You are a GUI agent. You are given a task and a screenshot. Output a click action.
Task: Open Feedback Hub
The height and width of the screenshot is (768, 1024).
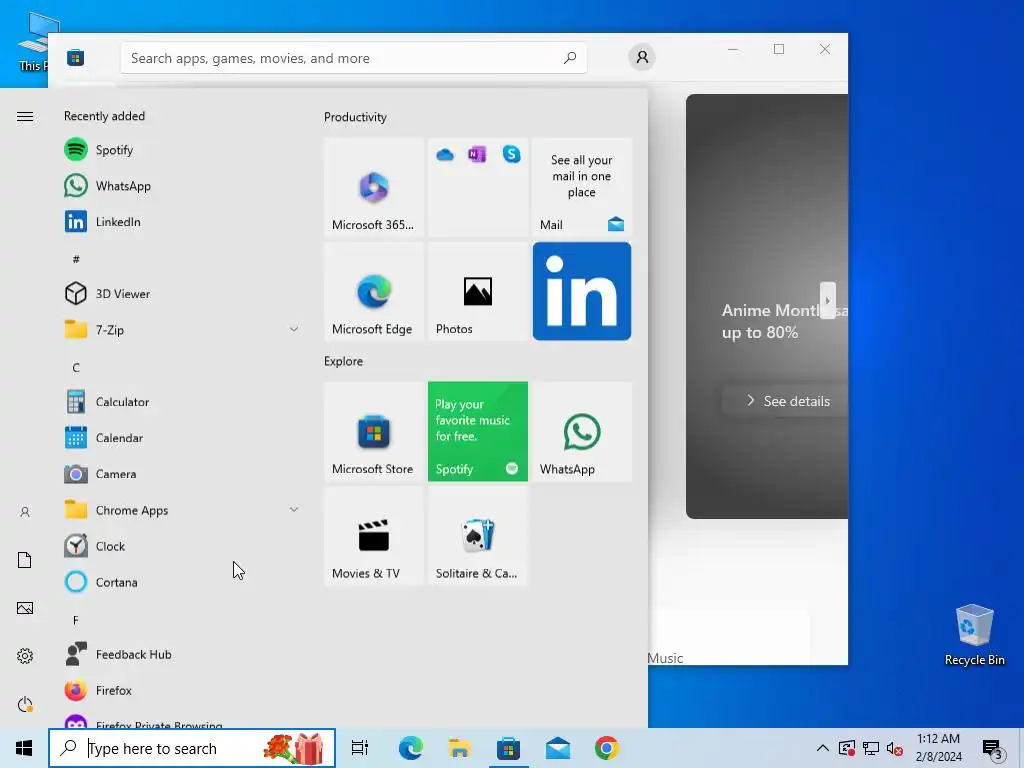pos(182,654)
